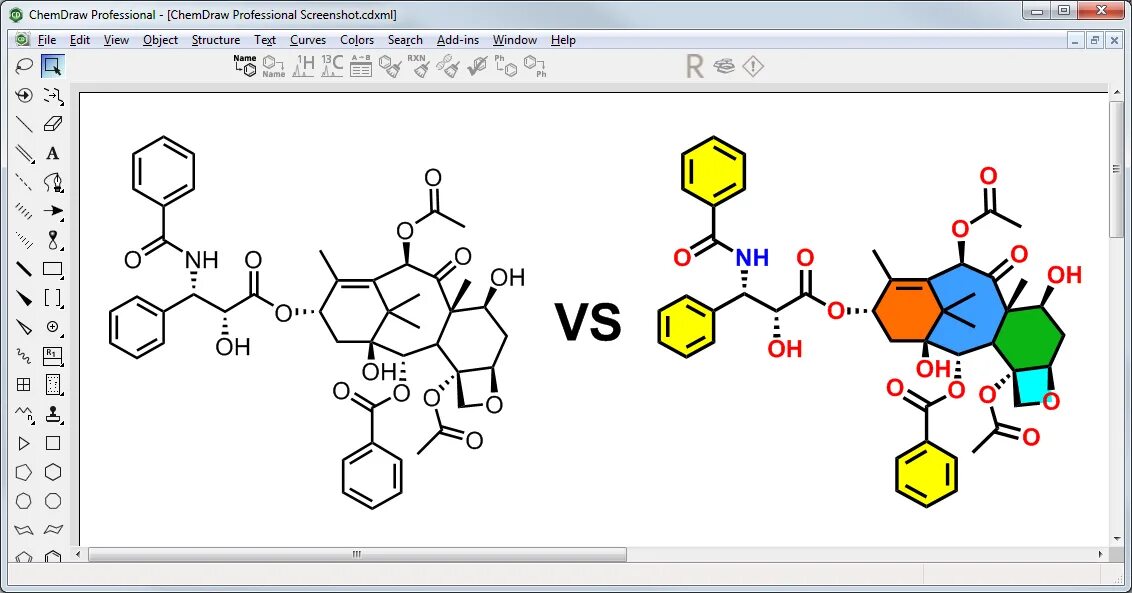Select the Bold Bond tool
Viewport: 1132px width, 593px height.
24,269
